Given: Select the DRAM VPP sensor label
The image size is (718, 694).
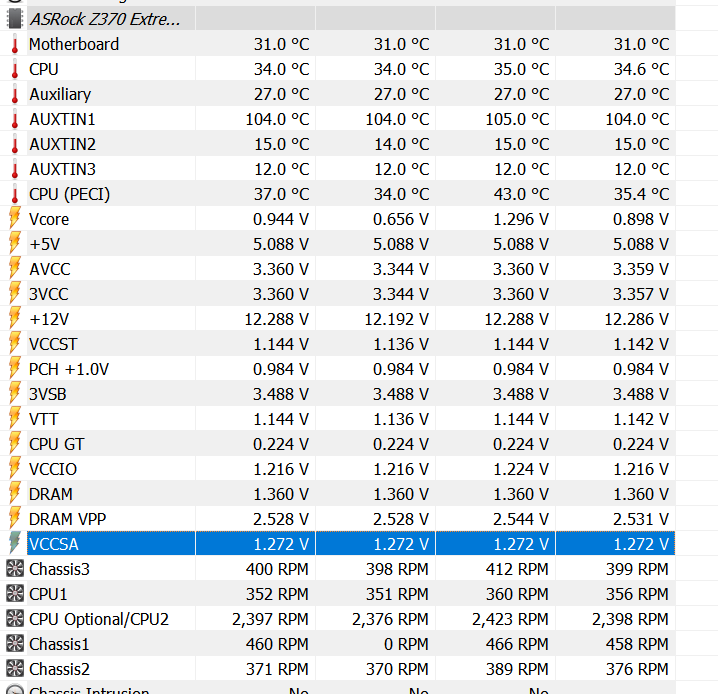Looking at the screenshot, I should click(67, 519).
